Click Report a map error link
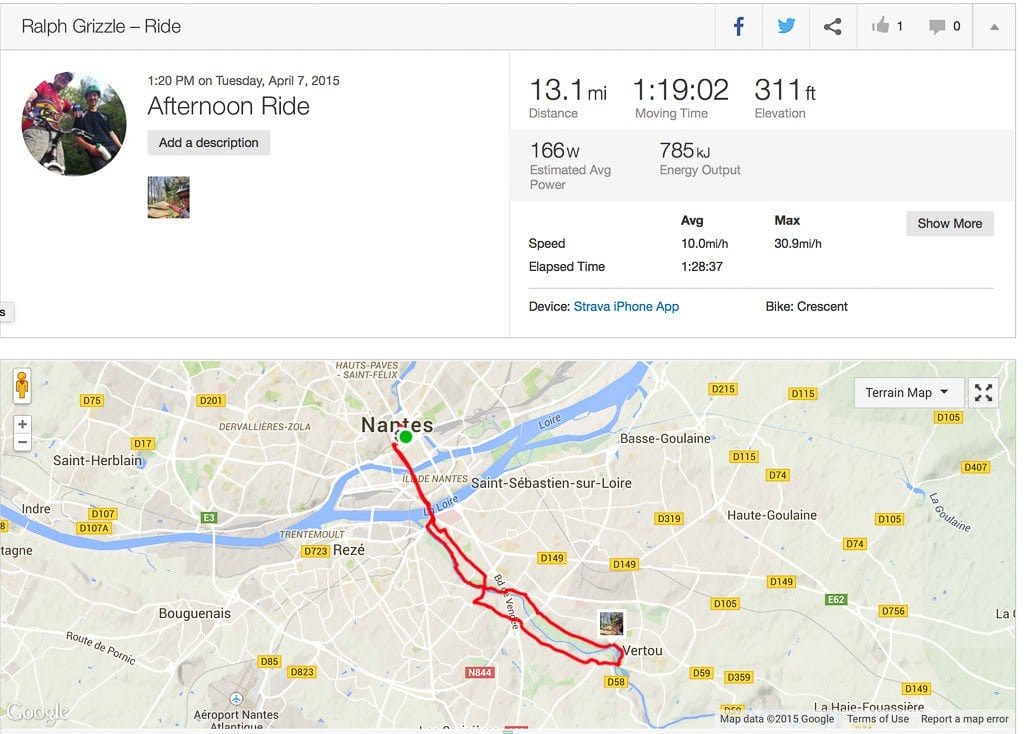This screenshot has height=734, width=1024. point(965,719)
